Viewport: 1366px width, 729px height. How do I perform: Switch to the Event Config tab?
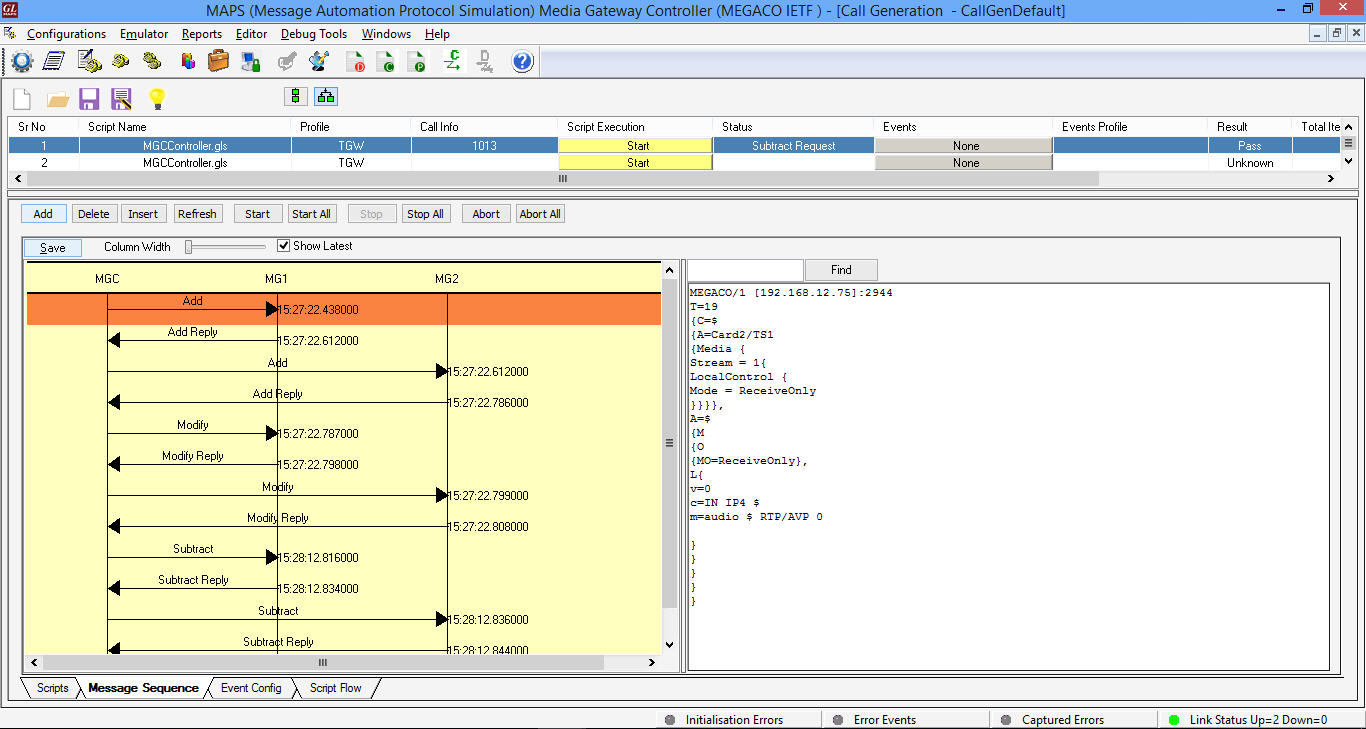(x=251, y=688)
